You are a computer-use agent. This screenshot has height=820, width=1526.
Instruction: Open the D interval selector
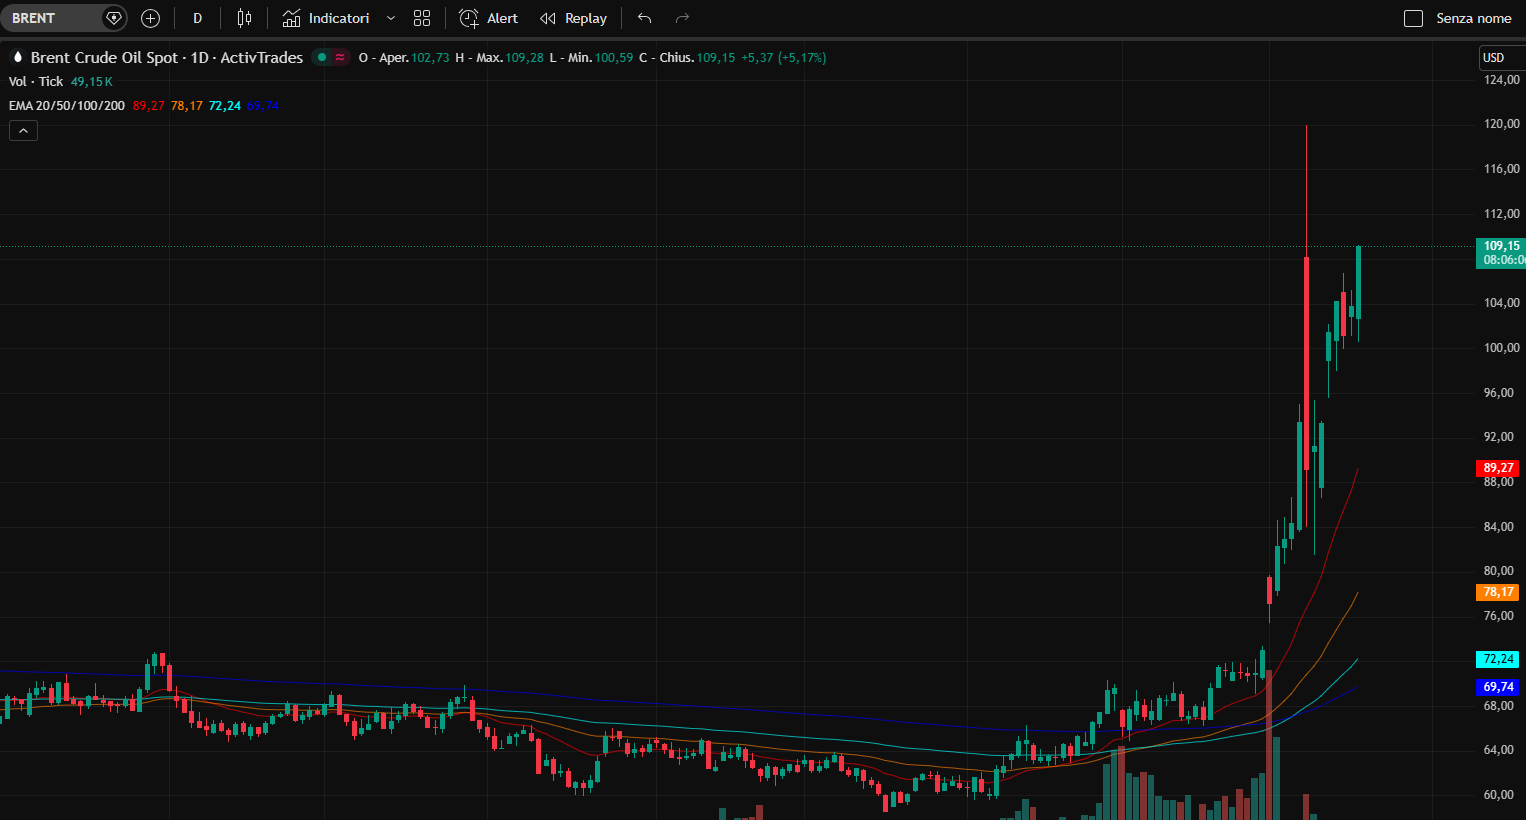(197, 18)
